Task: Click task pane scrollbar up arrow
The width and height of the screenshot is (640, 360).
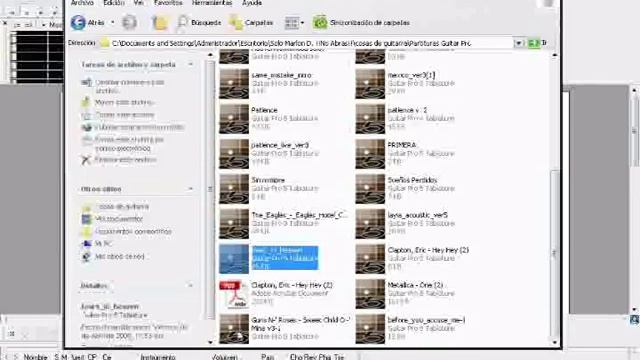Action: (x=210, y=55)
